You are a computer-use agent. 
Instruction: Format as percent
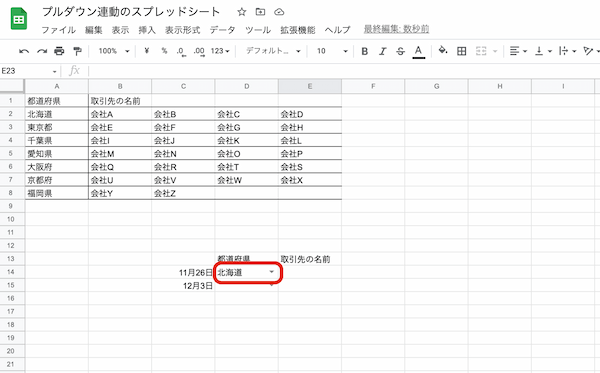tap(164, 50)
